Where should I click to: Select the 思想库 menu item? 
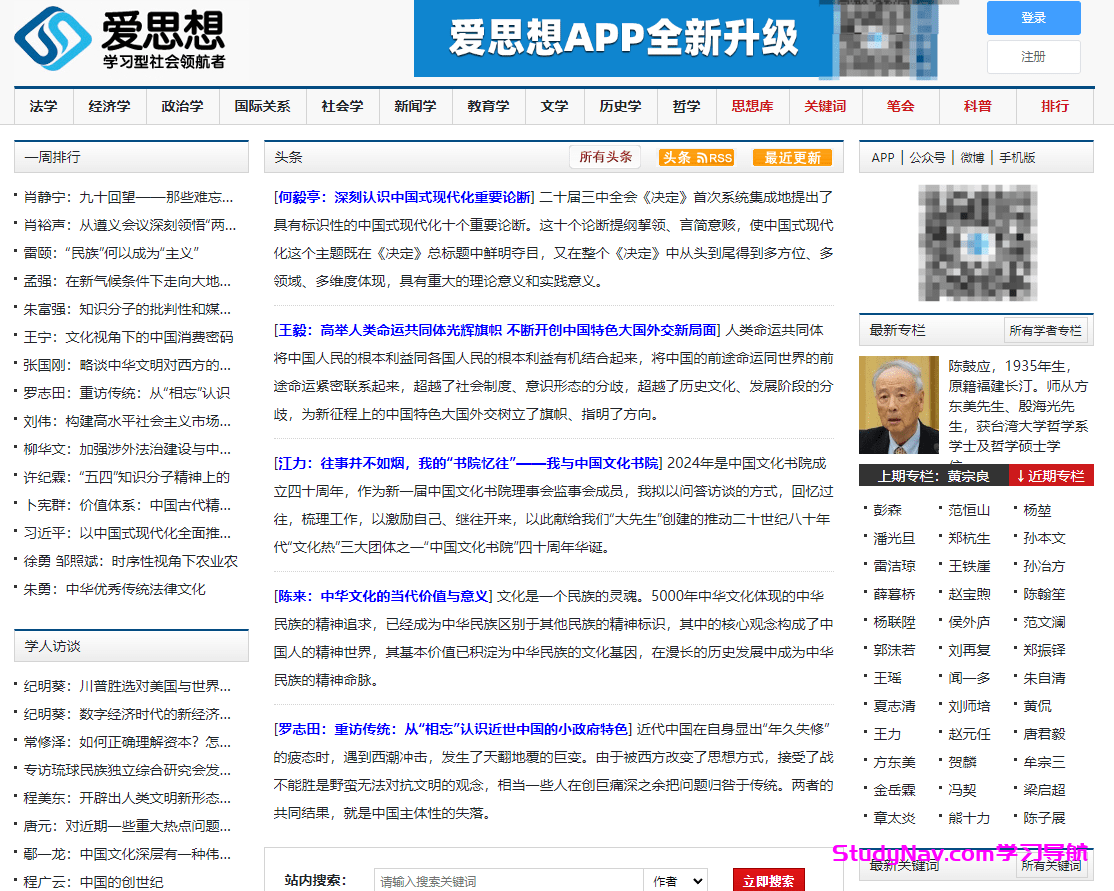pyautogui.click(x=752, y=106)
